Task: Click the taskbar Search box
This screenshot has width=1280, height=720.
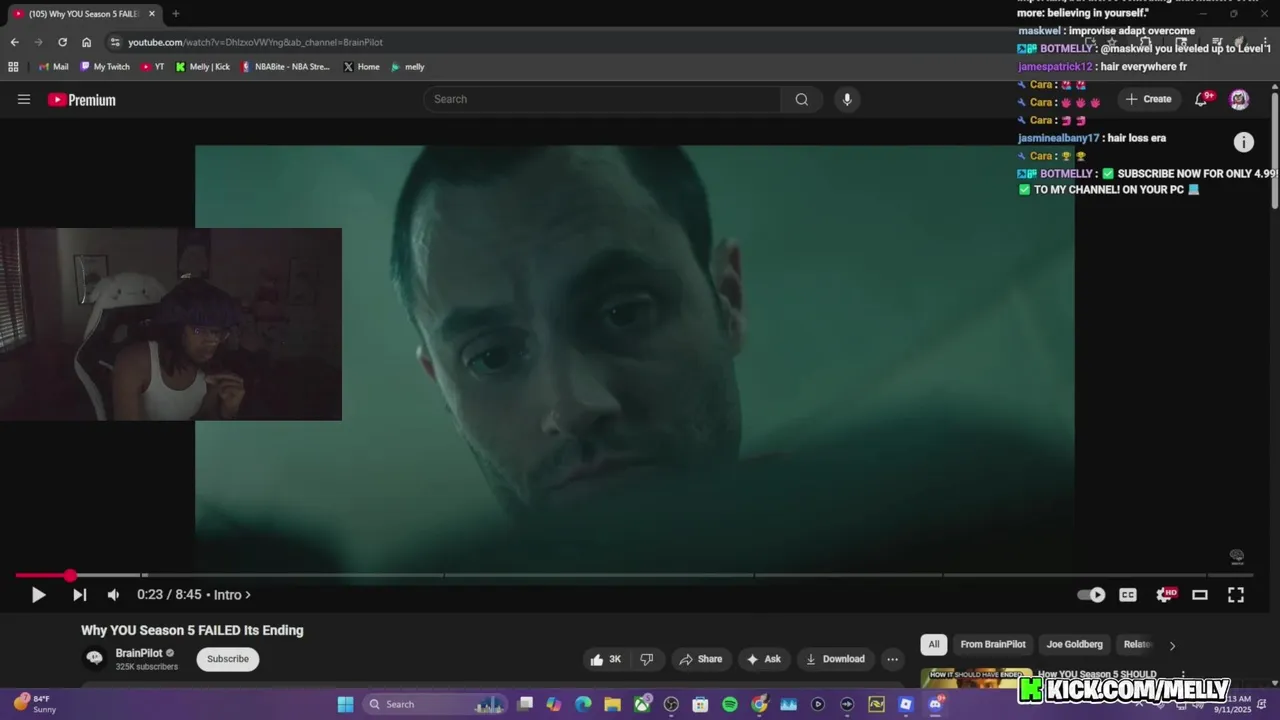Action: pos(436,704)
